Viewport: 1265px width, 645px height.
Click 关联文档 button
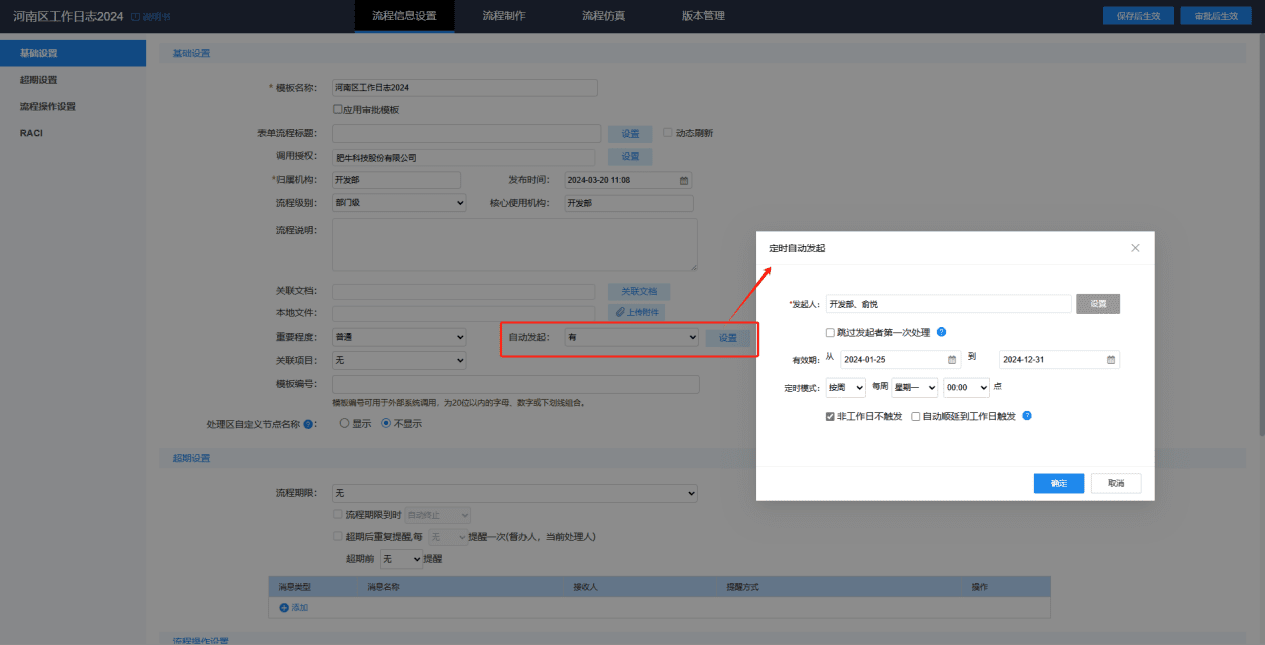(x=639, y=291)
